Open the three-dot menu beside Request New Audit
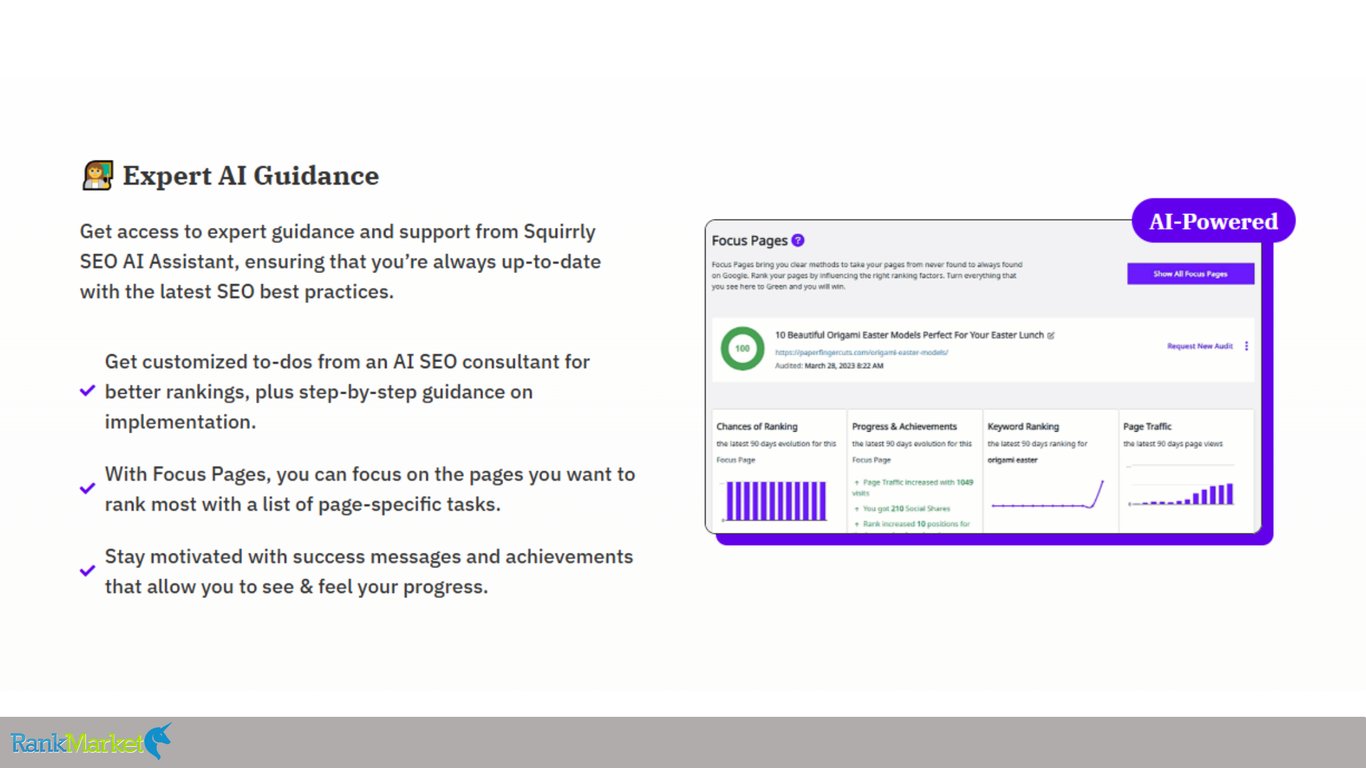The width and height of the screenshot is (1366, 768). tap(1246, 346)
